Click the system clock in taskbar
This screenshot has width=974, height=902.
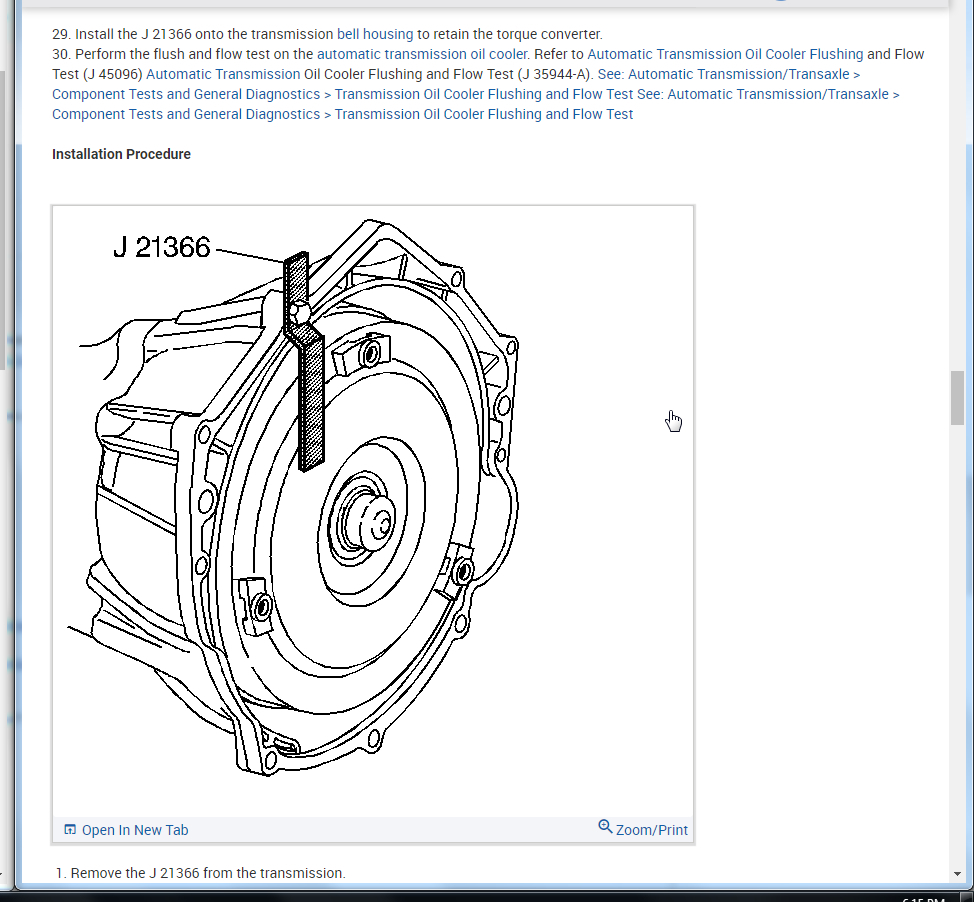[x=923, y=899]
